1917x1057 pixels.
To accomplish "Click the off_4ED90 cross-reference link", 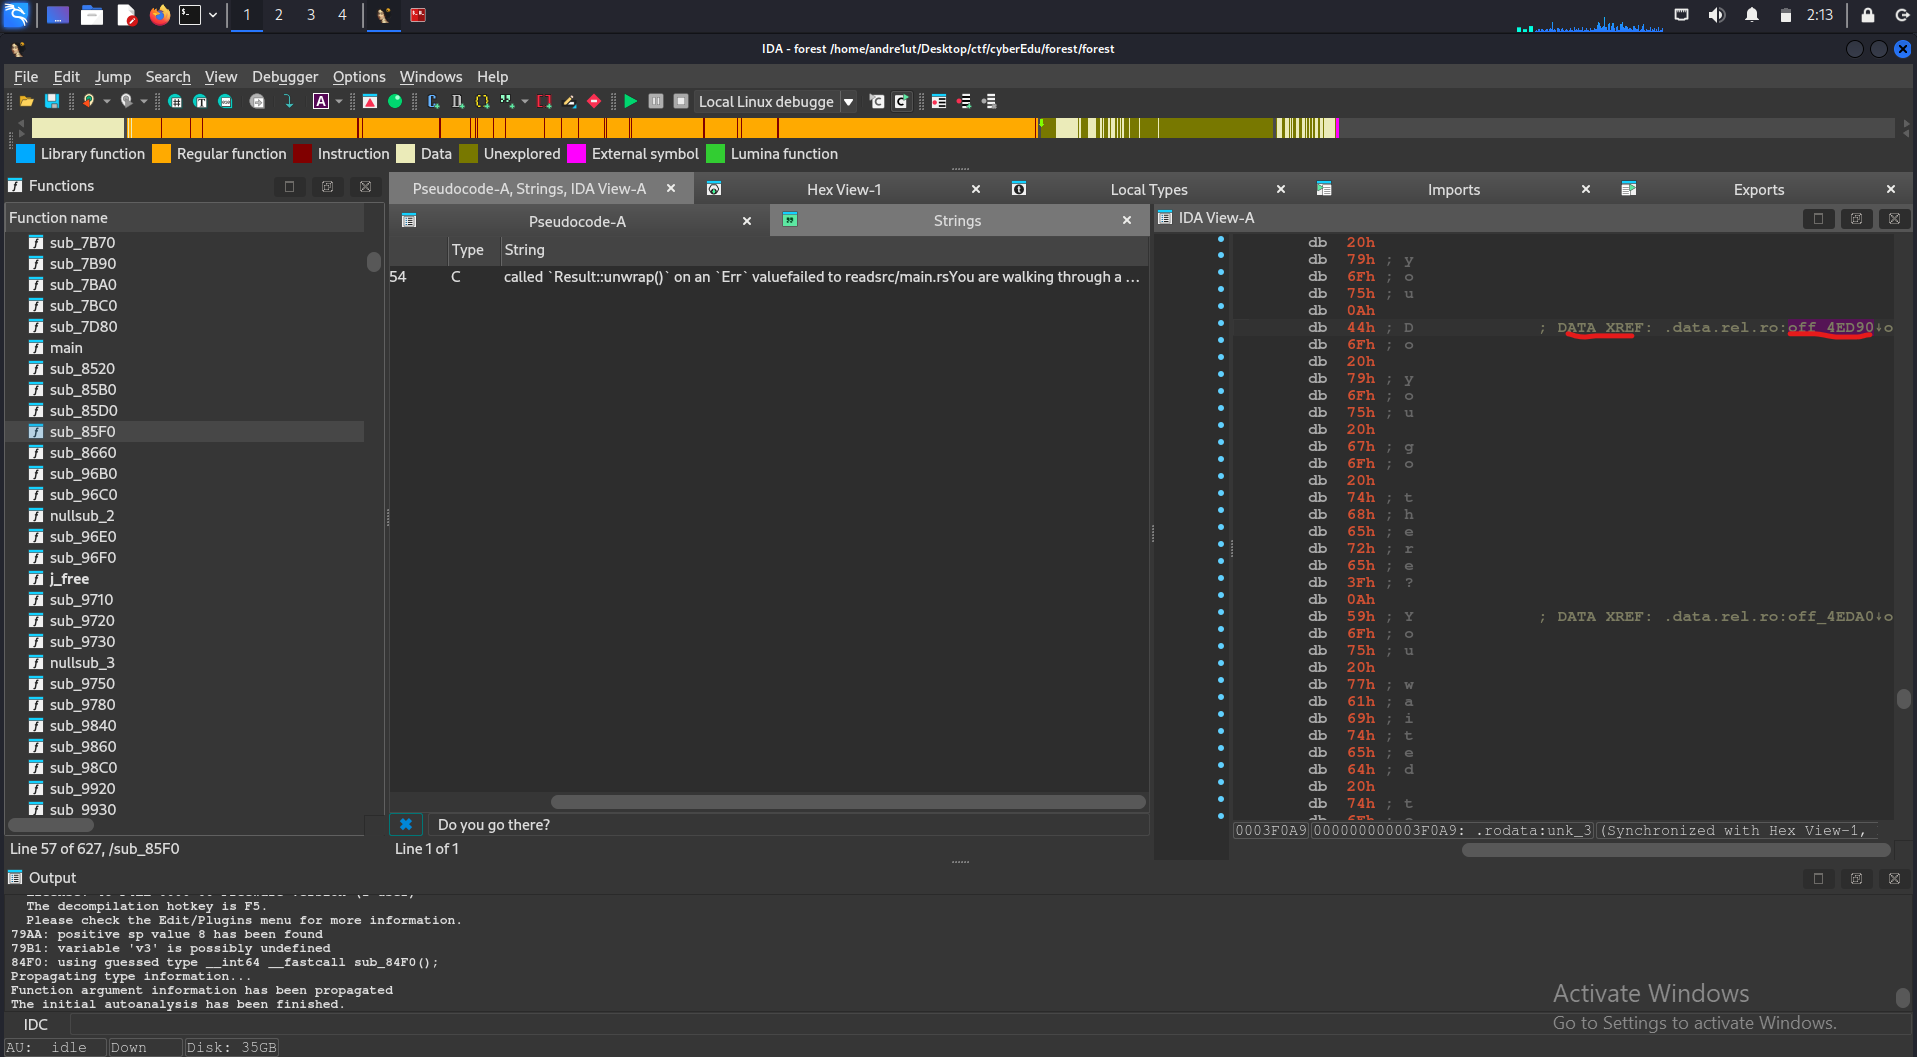I will point(1830,327).
